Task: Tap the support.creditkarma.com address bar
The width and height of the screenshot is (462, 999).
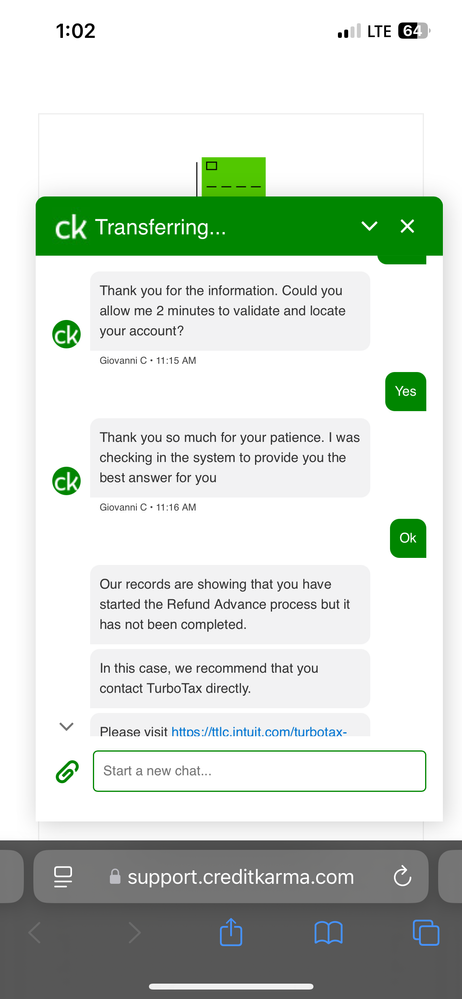Action: point(231,877)
